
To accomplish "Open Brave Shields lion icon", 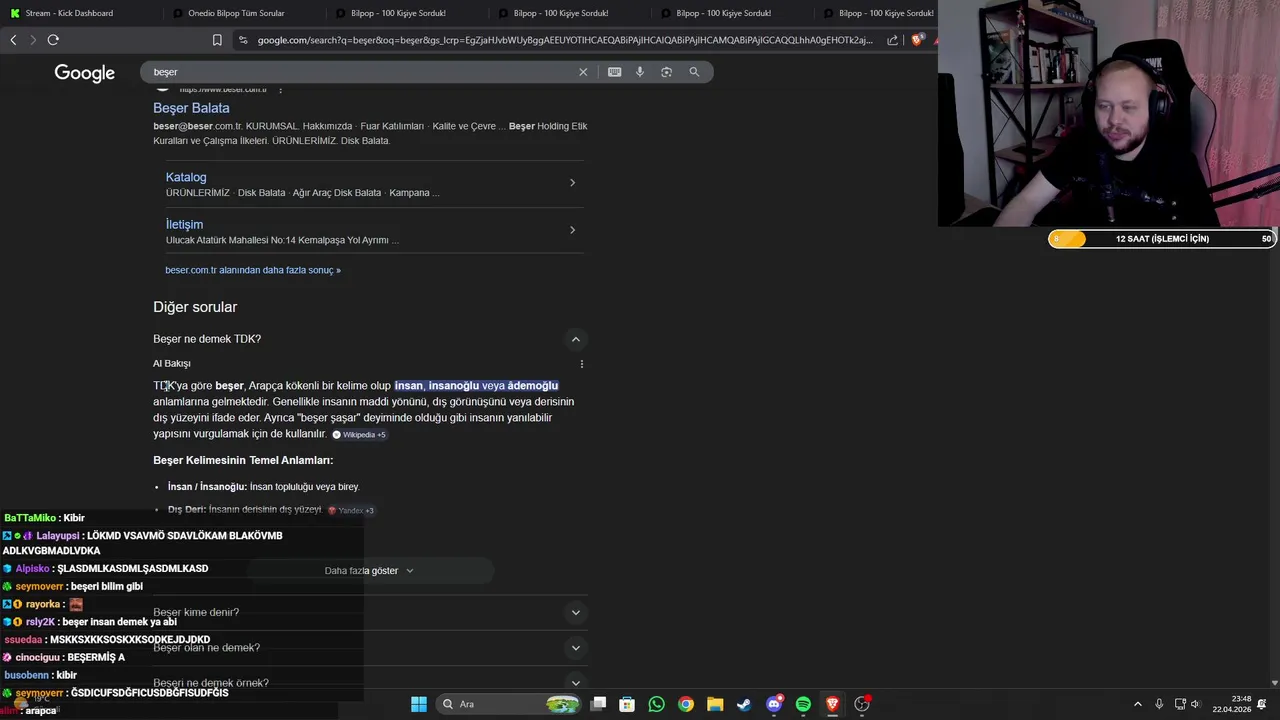I will tap(916, 40).
